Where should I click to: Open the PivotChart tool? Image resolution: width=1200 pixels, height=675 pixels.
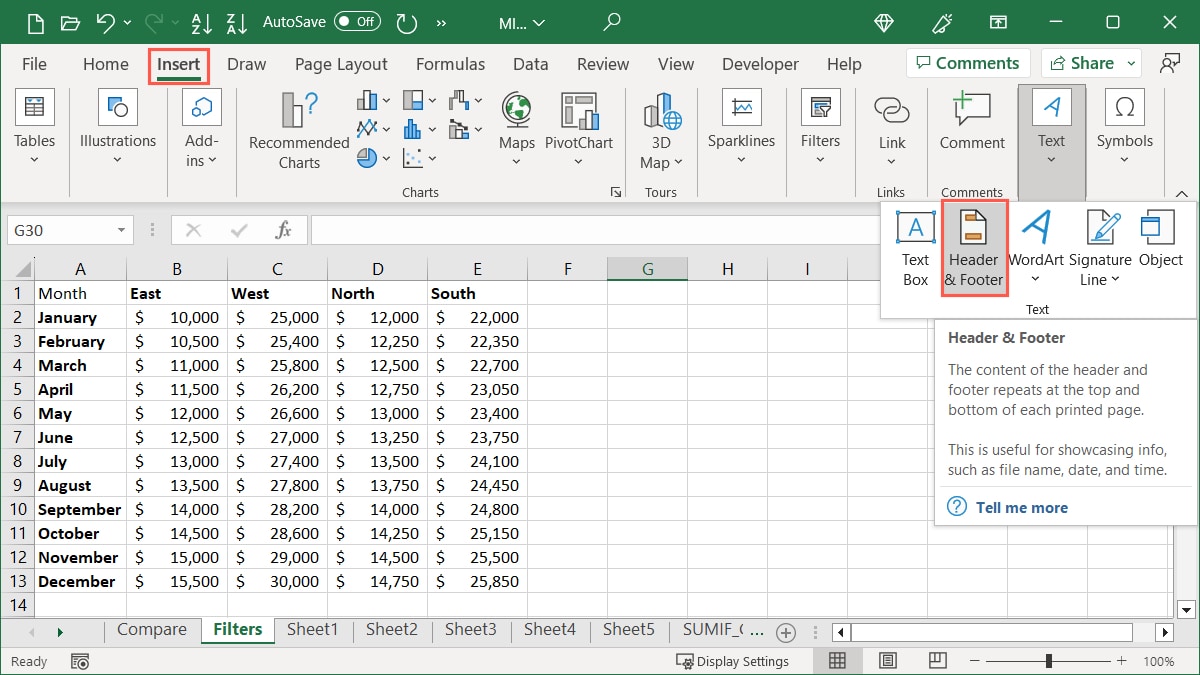click(579, 125)
